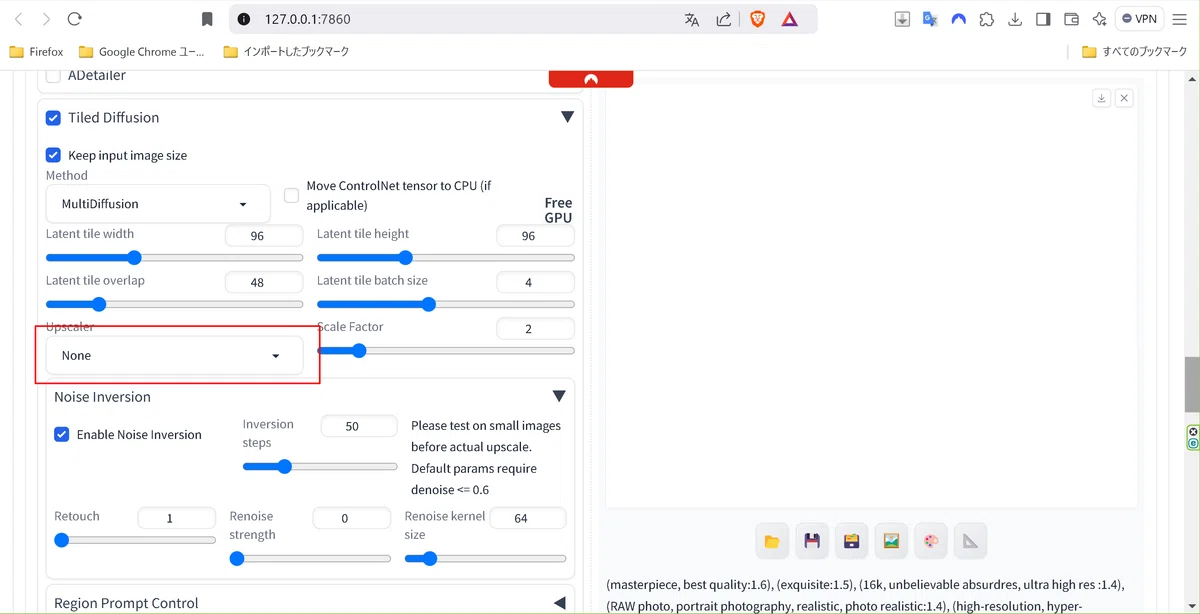Bookmark this page in the address bar
Screen dimensions: 1200x614
(x=207, y=19)
